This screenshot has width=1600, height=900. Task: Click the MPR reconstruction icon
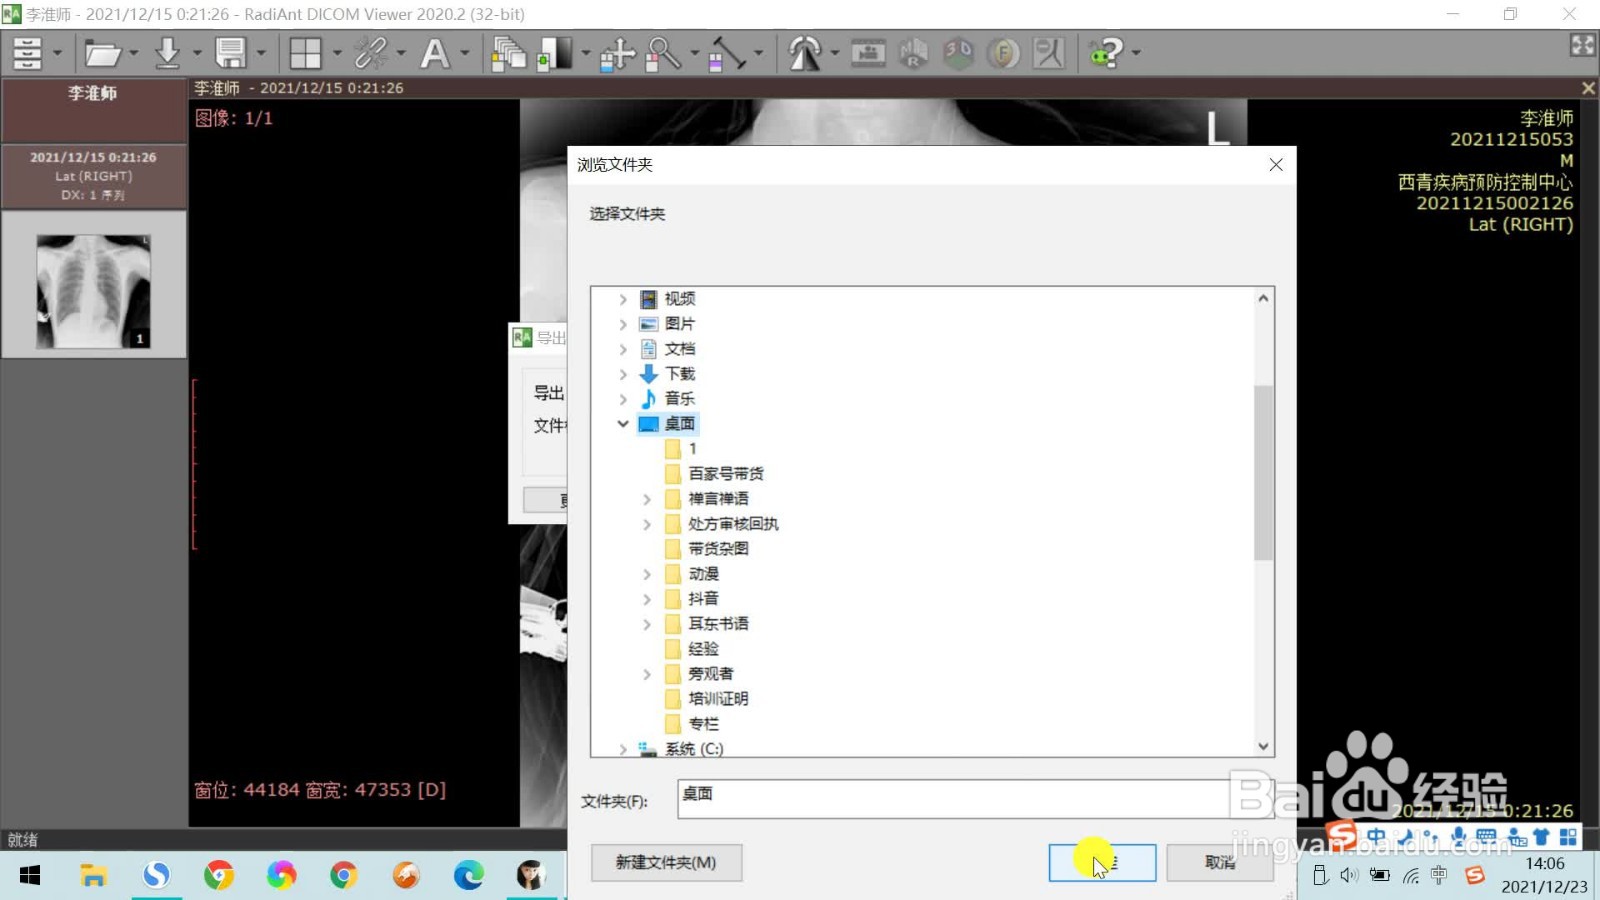coord(913,53)
